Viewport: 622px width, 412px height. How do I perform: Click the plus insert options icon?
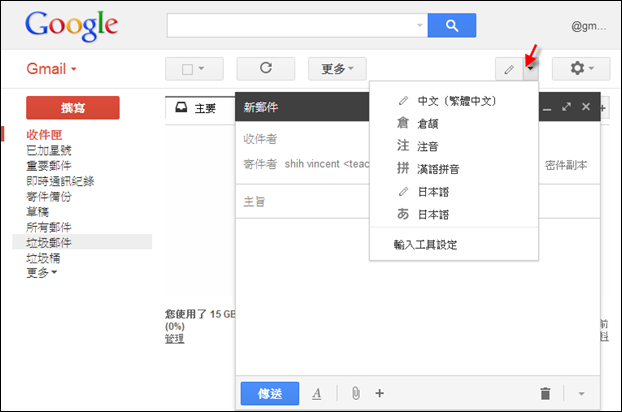pos(380,393)
